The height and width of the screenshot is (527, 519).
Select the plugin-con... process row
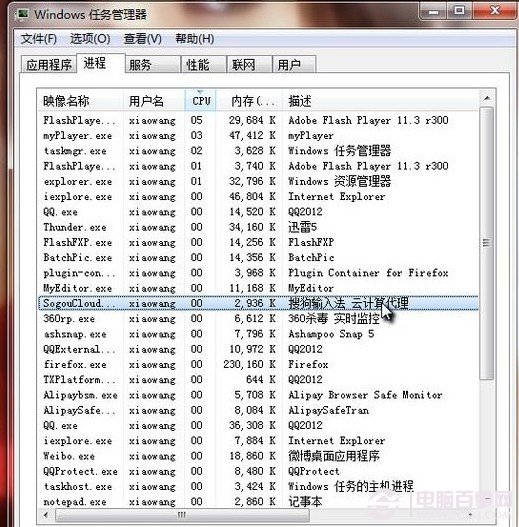tap(258, 273)
